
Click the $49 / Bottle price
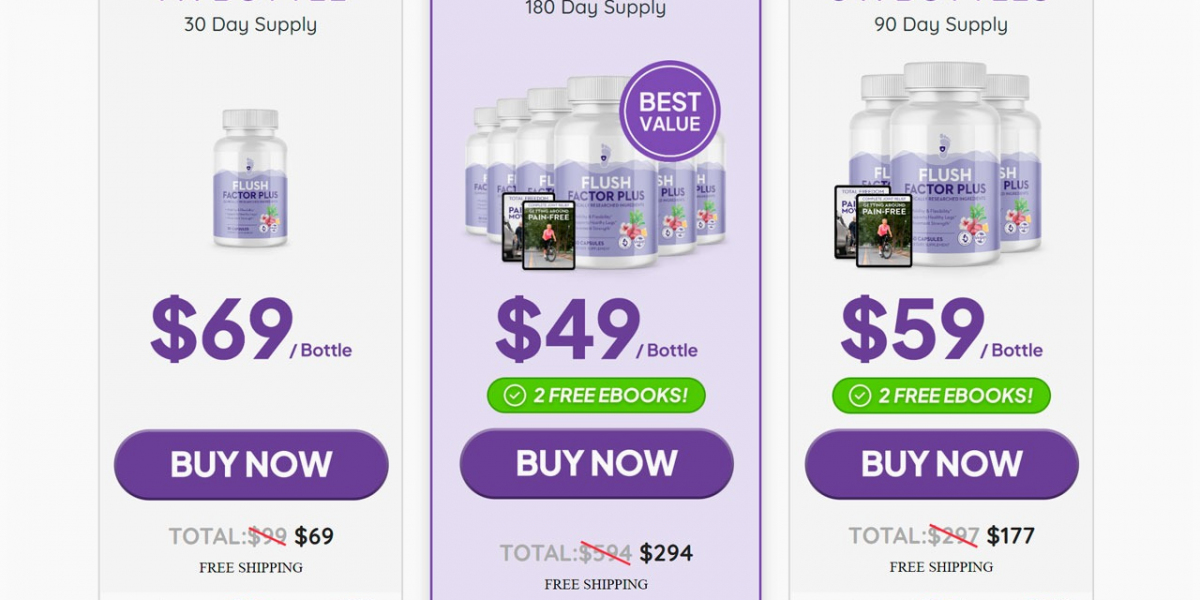[597, 330]
